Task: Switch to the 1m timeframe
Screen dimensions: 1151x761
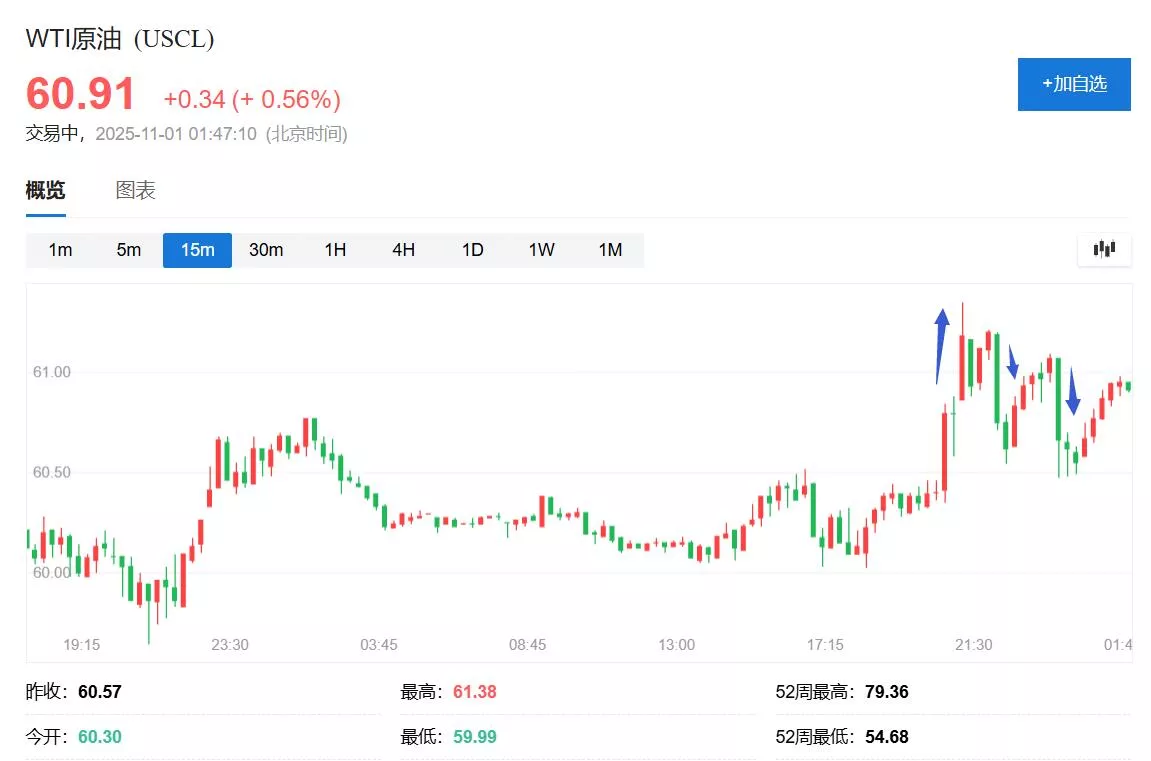Action: (x=60, y=250)
